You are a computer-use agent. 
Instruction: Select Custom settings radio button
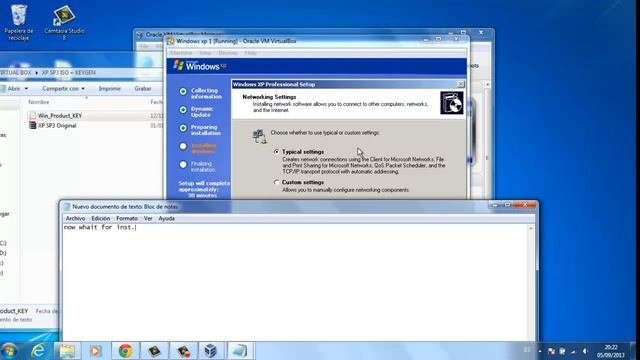tap(277, 182)
